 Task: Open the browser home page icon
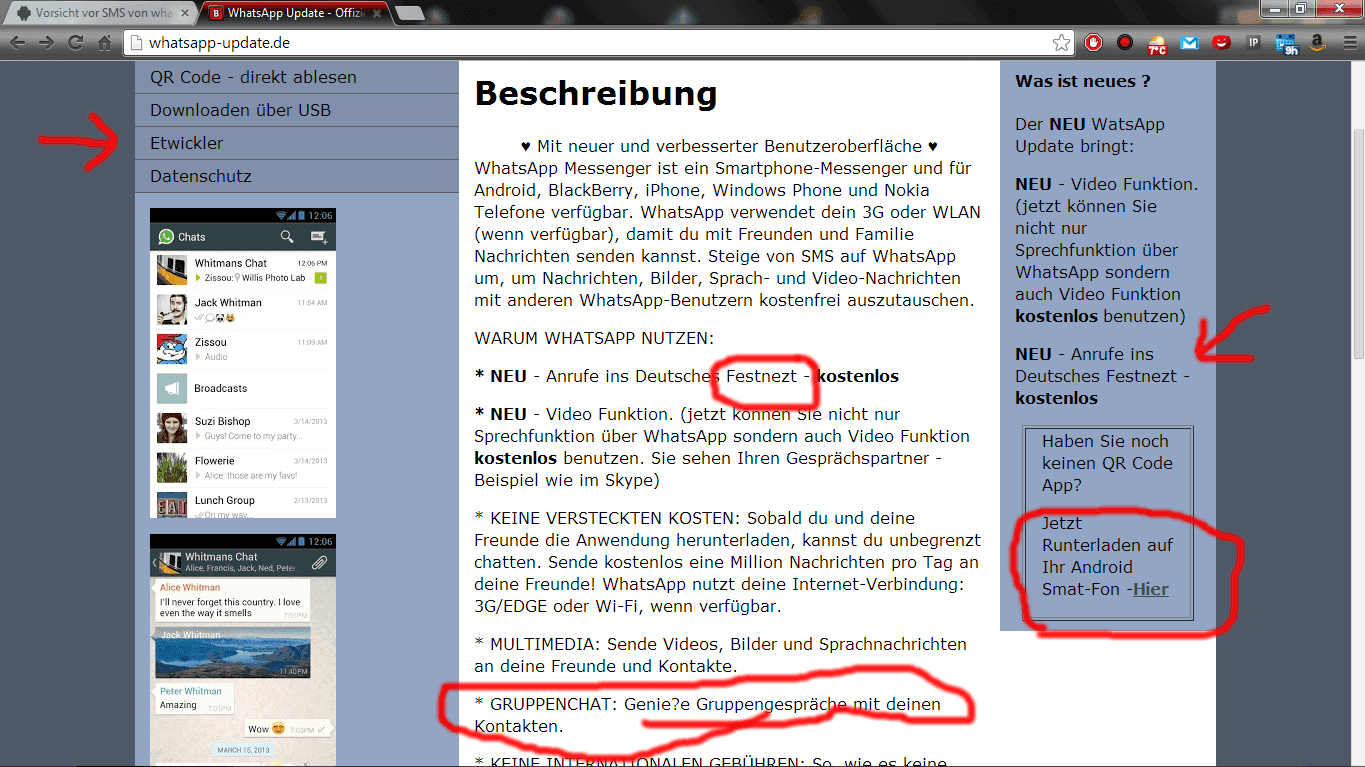(x=104, y=43)
